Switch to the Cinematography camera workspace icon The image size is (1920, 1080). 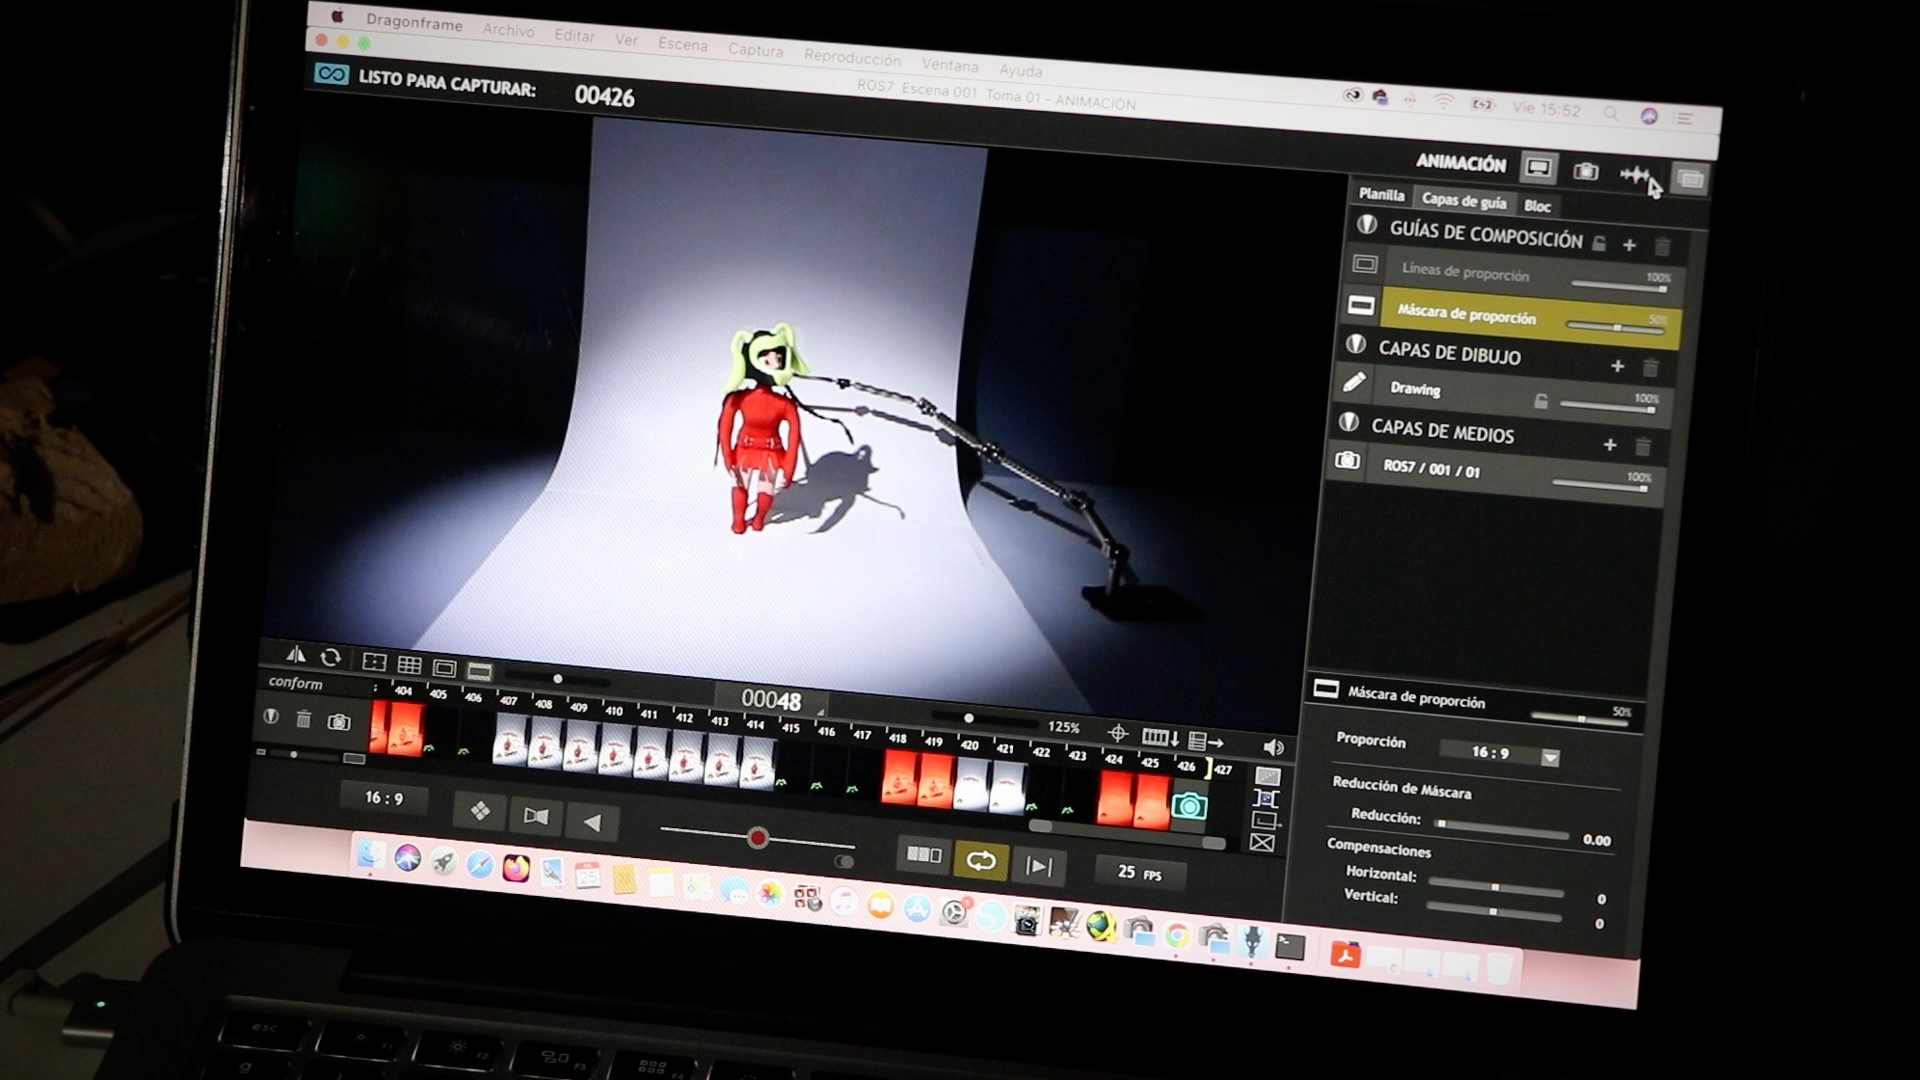[1586, 172]
